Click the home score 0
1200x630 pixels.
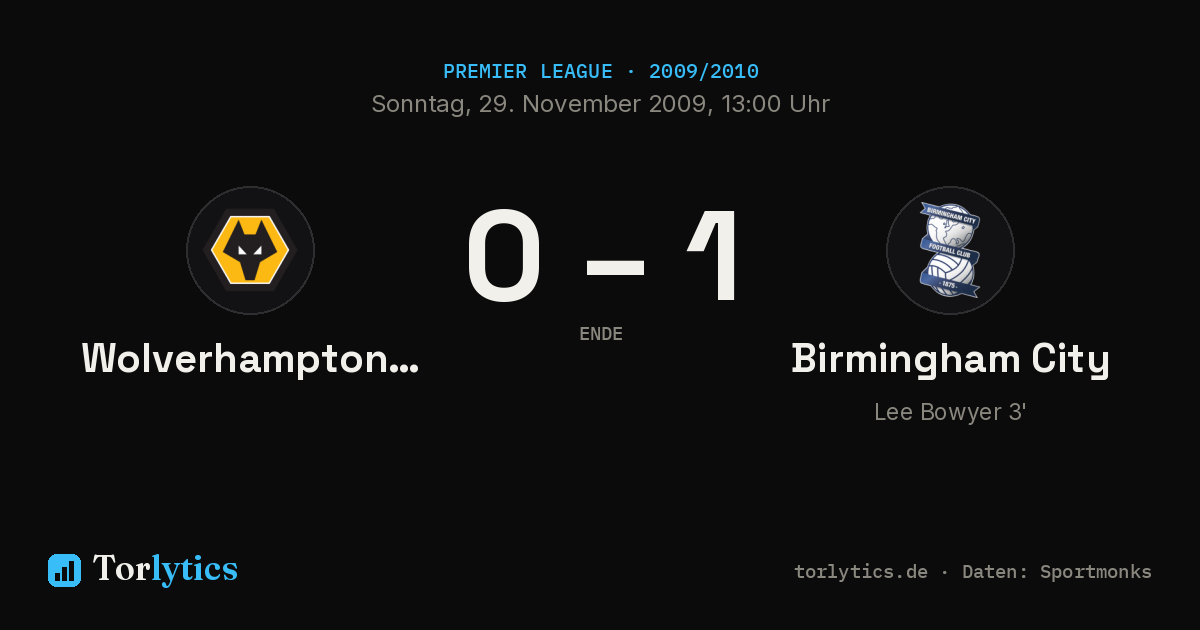[505, 255]
